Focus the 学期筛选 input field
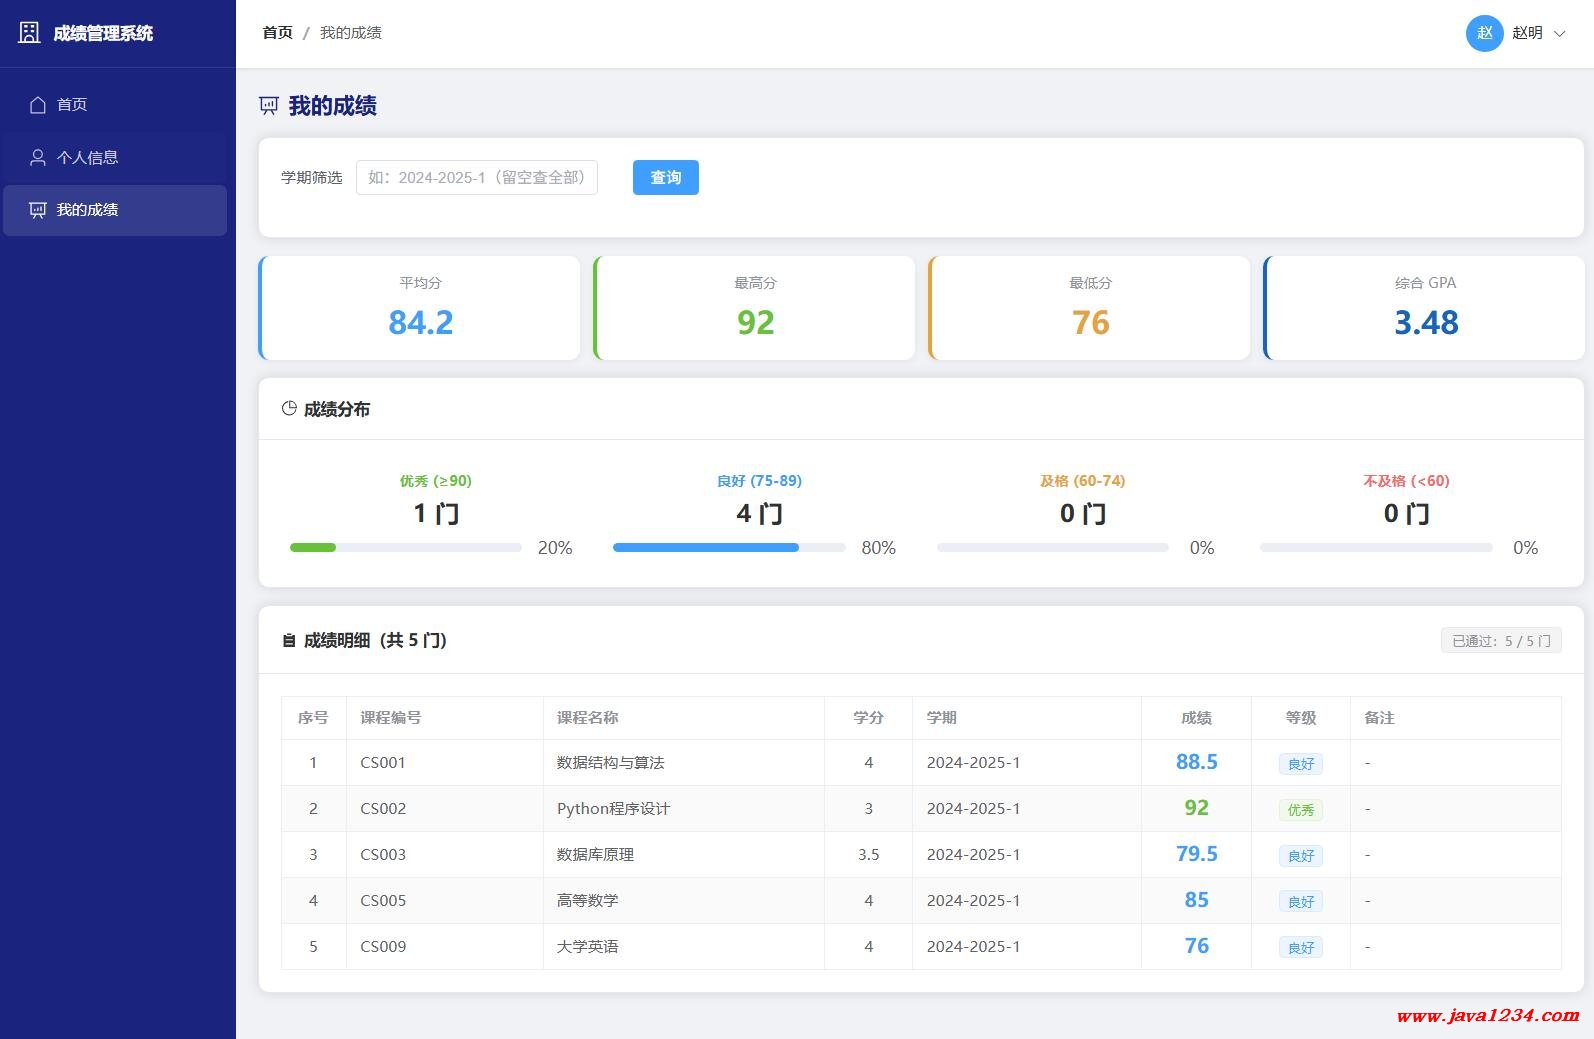Viewport: 1594px width, 1039px height. point(477,178)
